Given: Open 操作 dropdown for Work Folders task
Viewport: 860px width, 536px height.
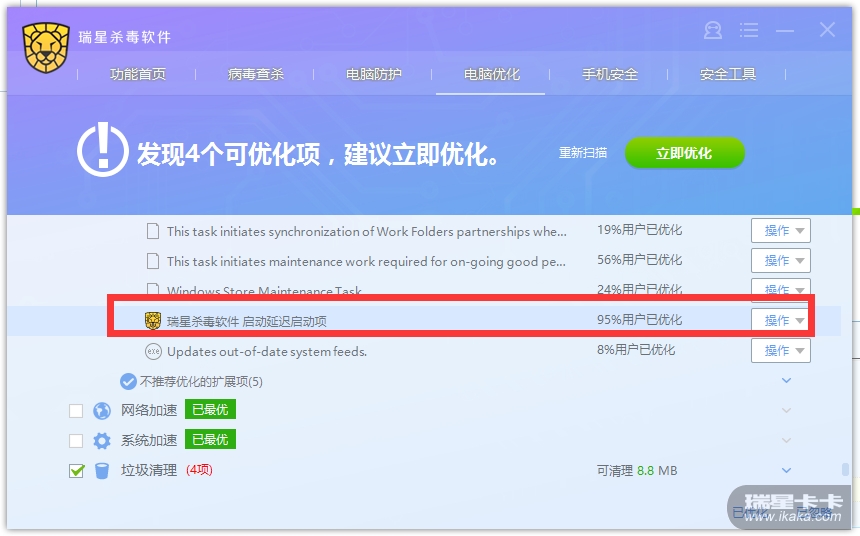Looking at the screenshot, I should pyautogui.click(x=780, y=230).
